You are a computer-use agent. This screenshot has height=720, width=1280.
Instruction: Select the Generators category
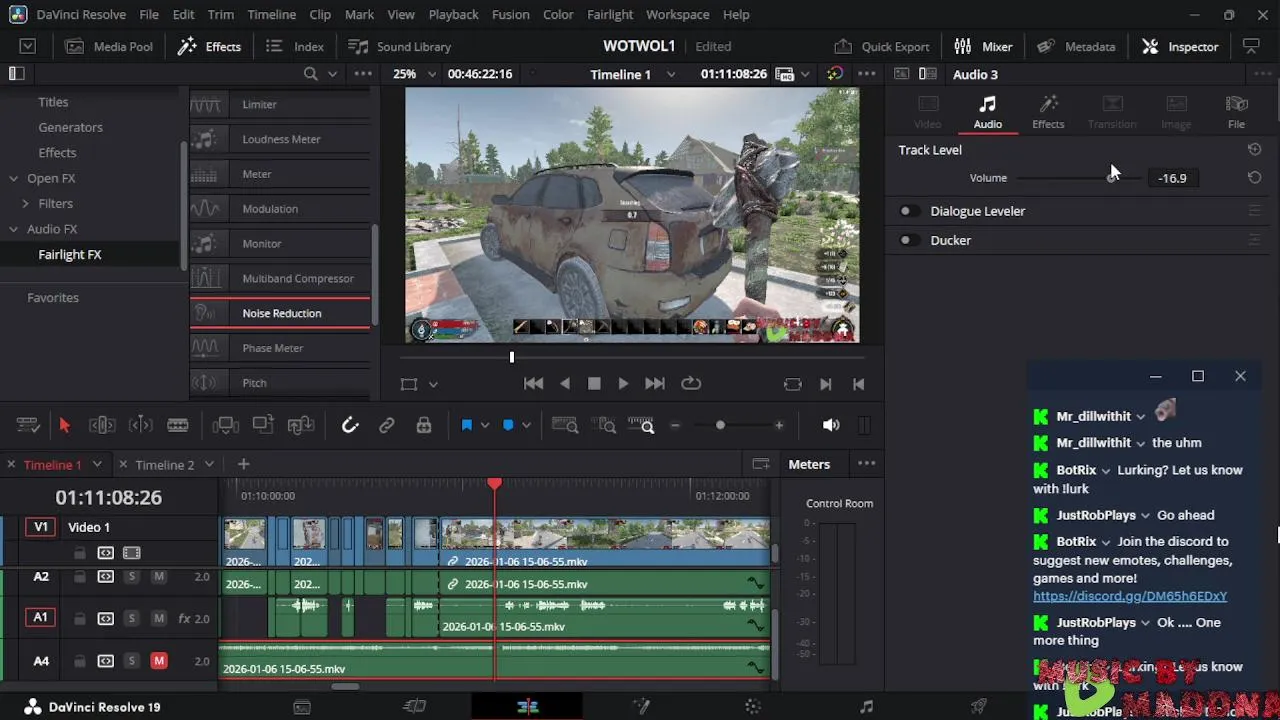click(70, 127)
